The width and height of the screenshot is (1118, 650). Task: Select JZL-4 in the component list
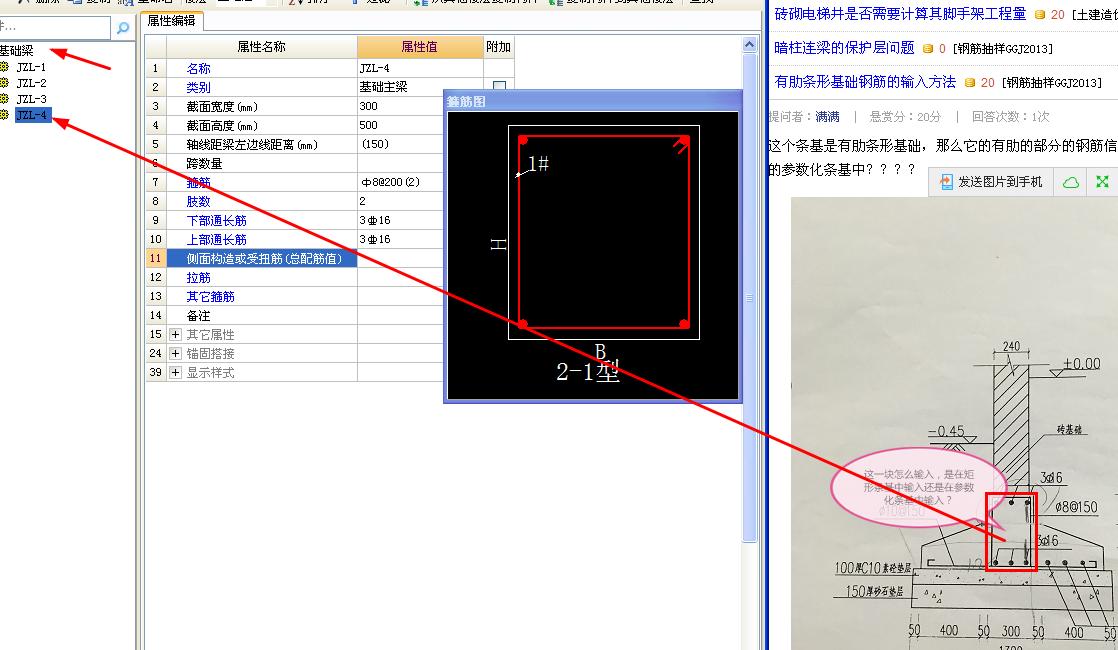click(32, 115)
